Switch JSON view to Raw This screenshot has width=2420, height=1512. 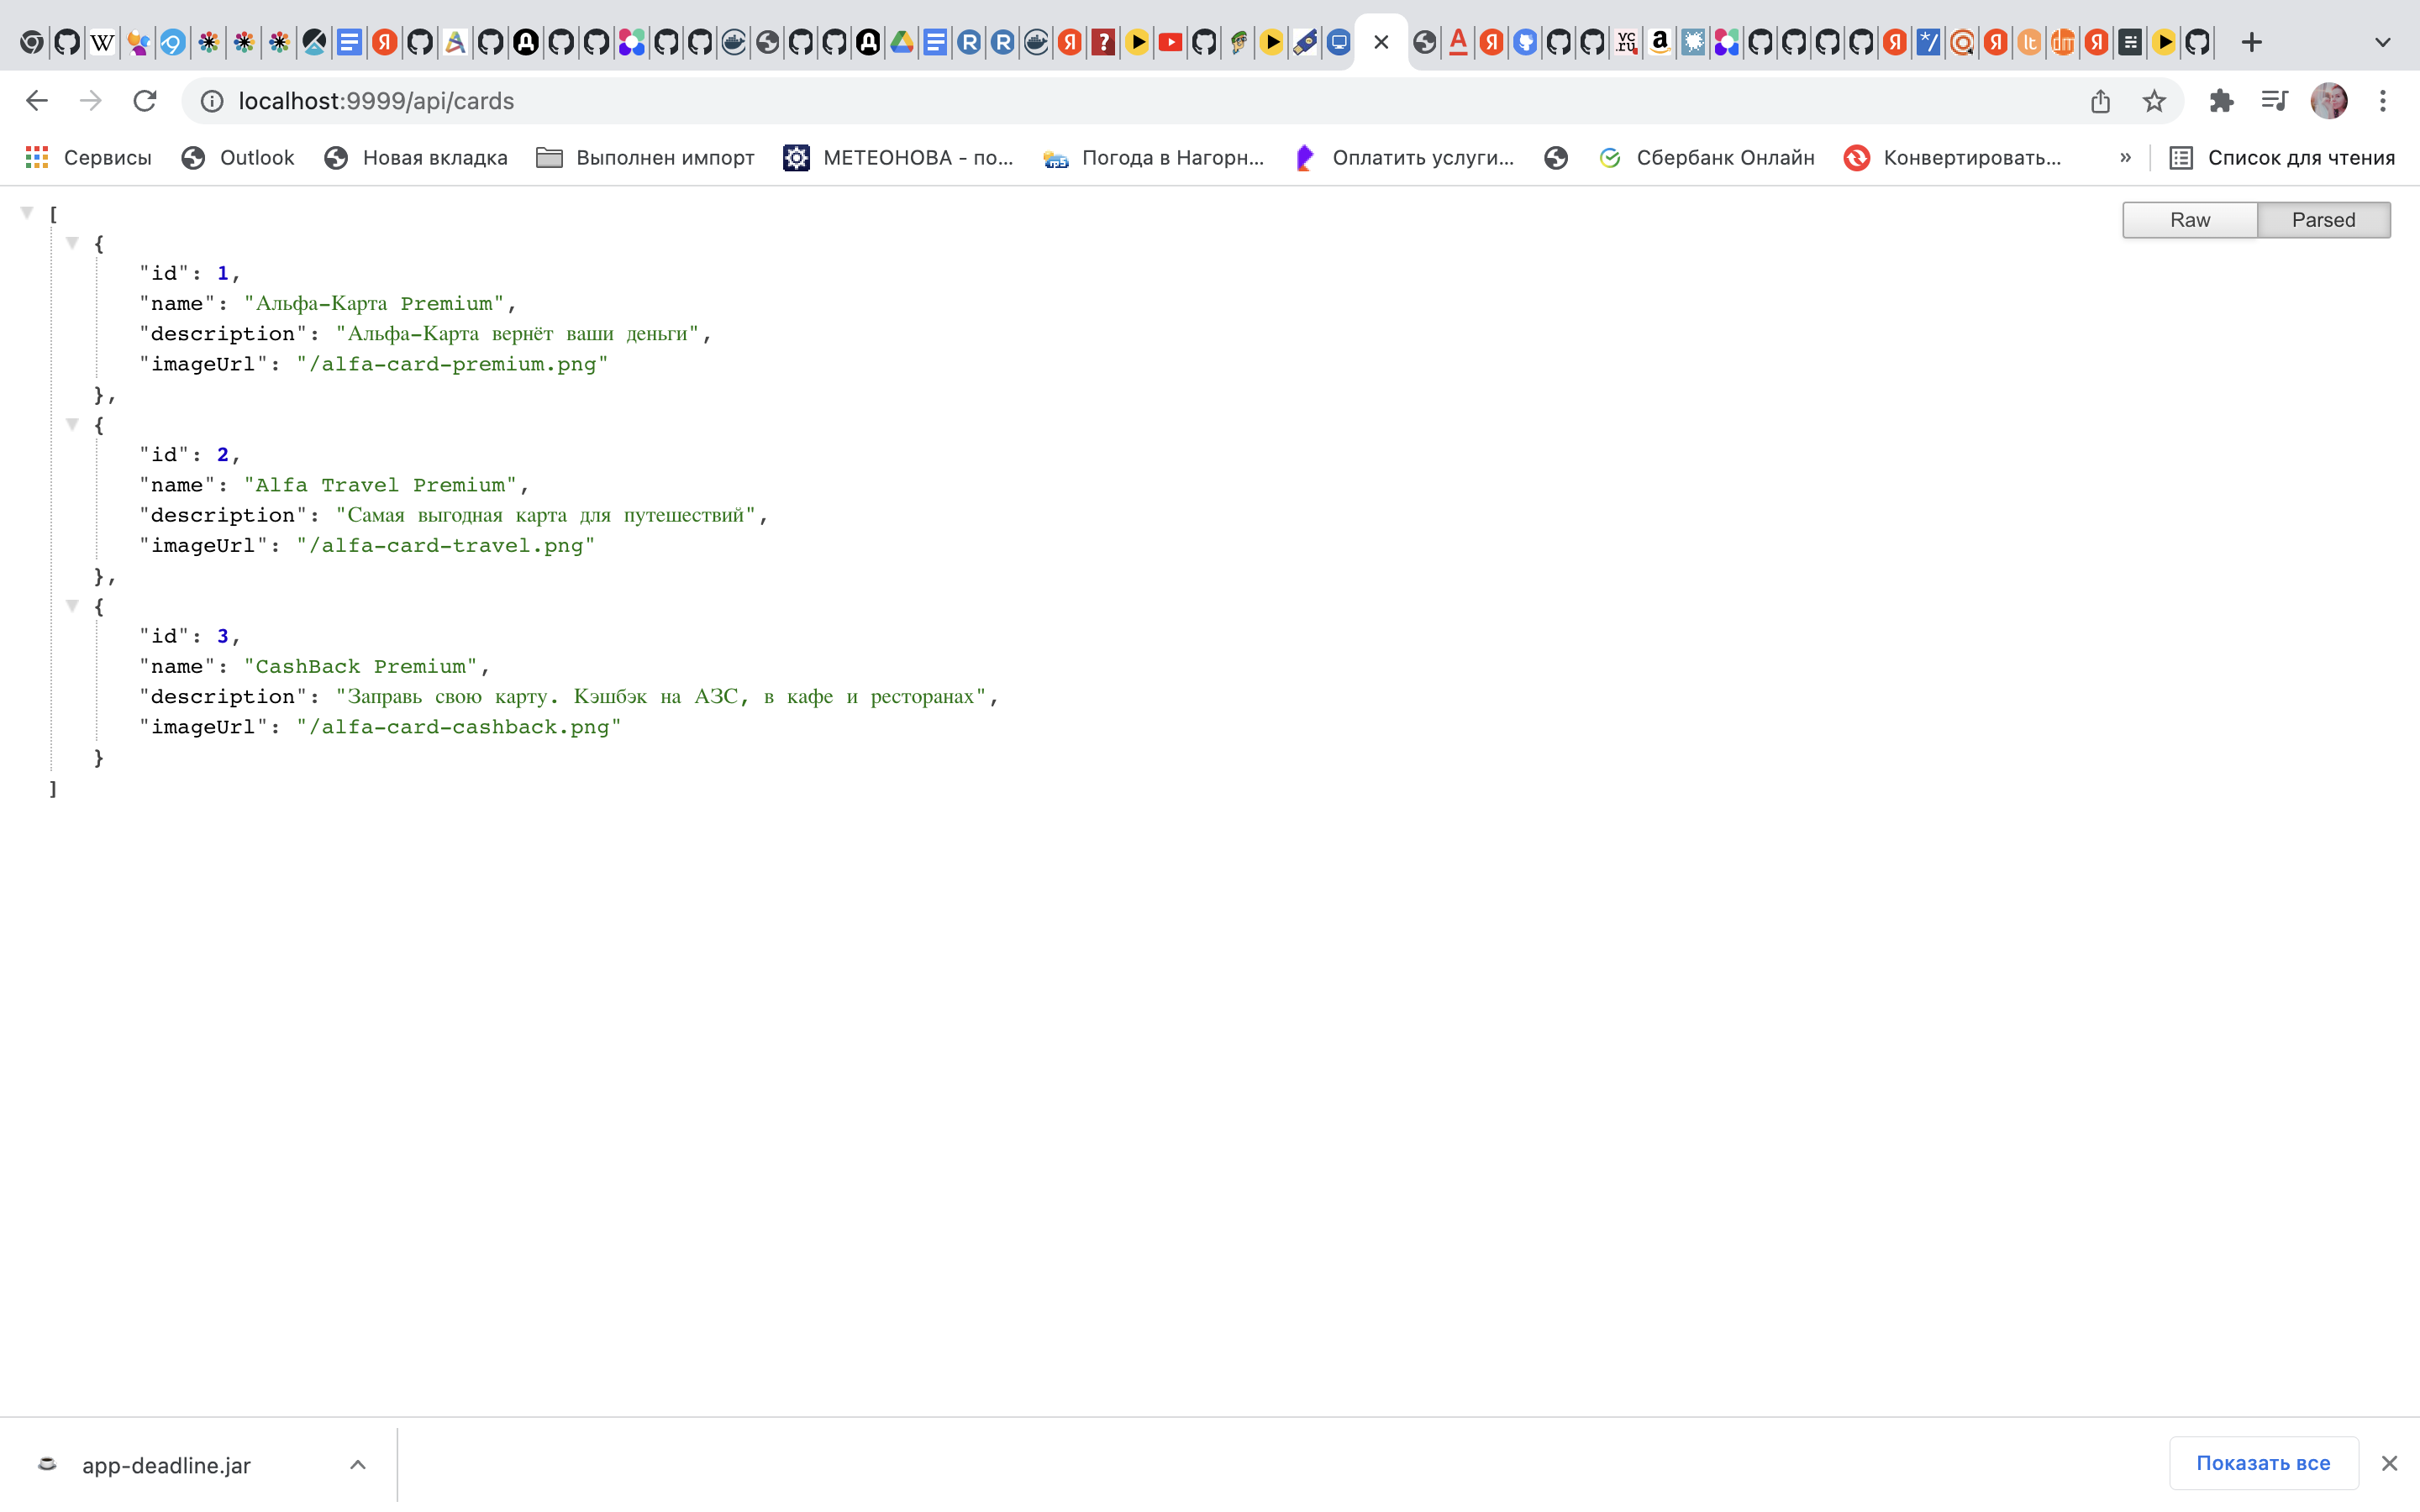click(2189, 220)
